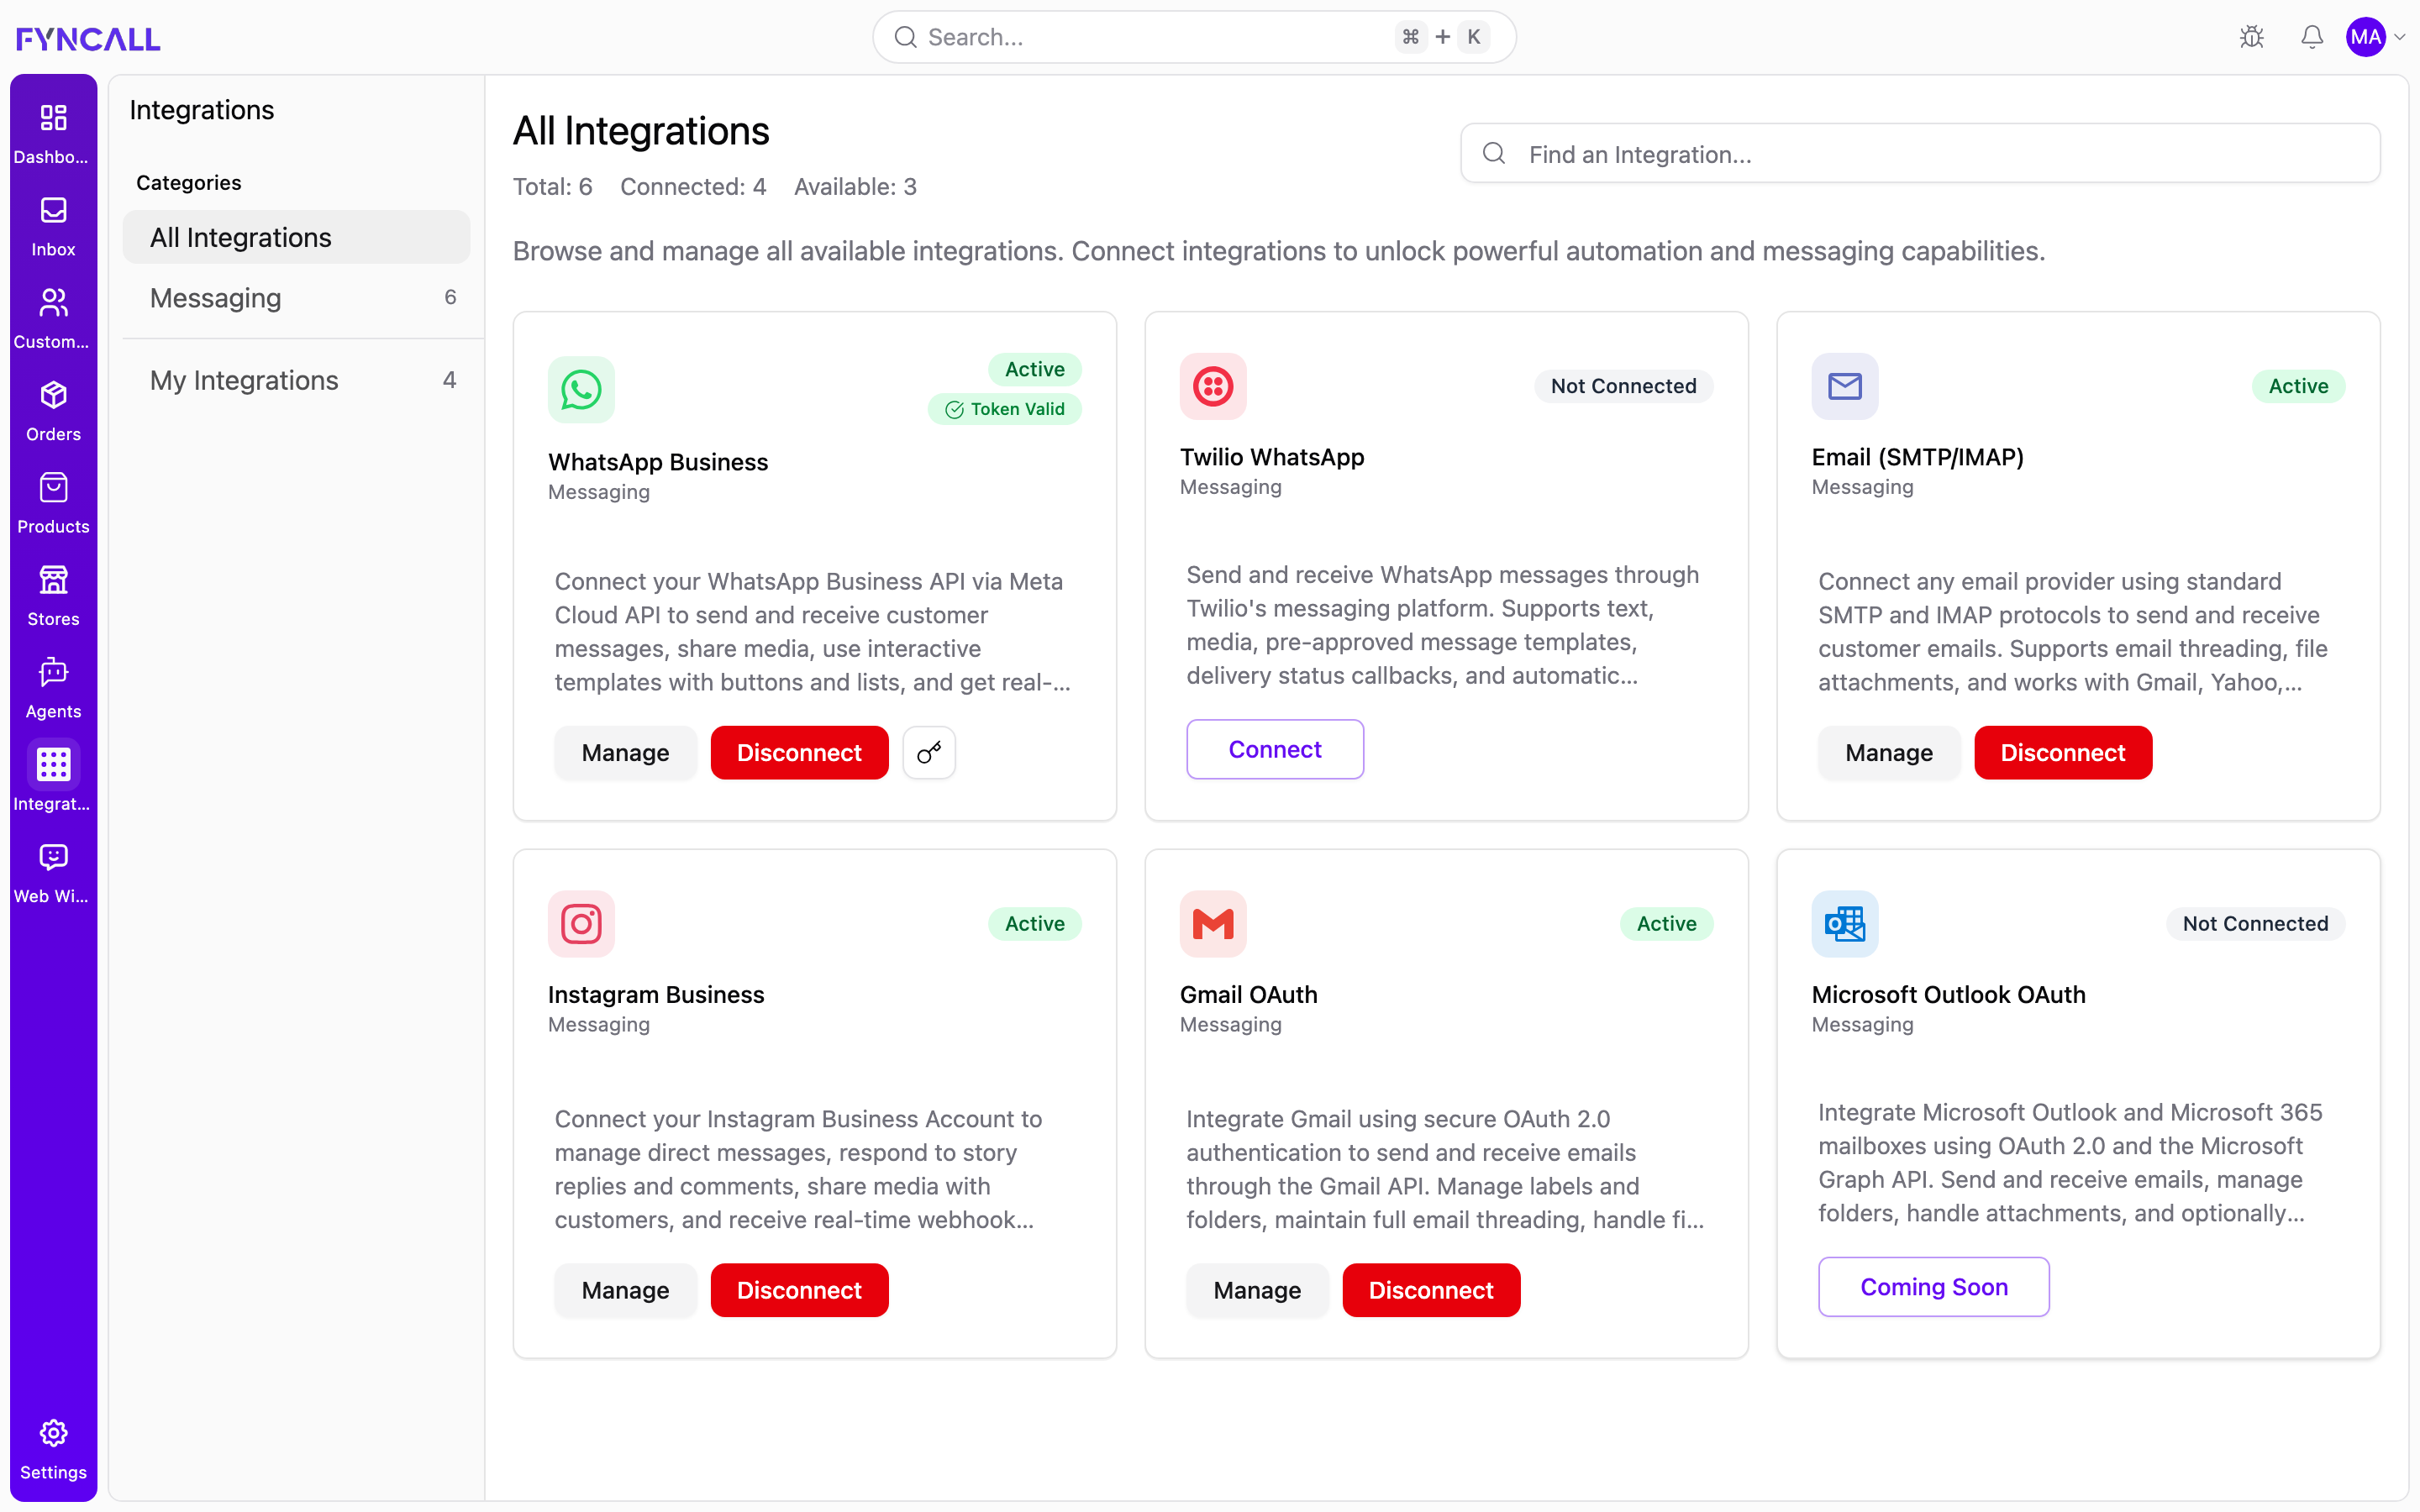Click the Microsoft Outlook OAuth title
The width and height of the screenshot is (2420, 1512).
[x=1948, y=994]
